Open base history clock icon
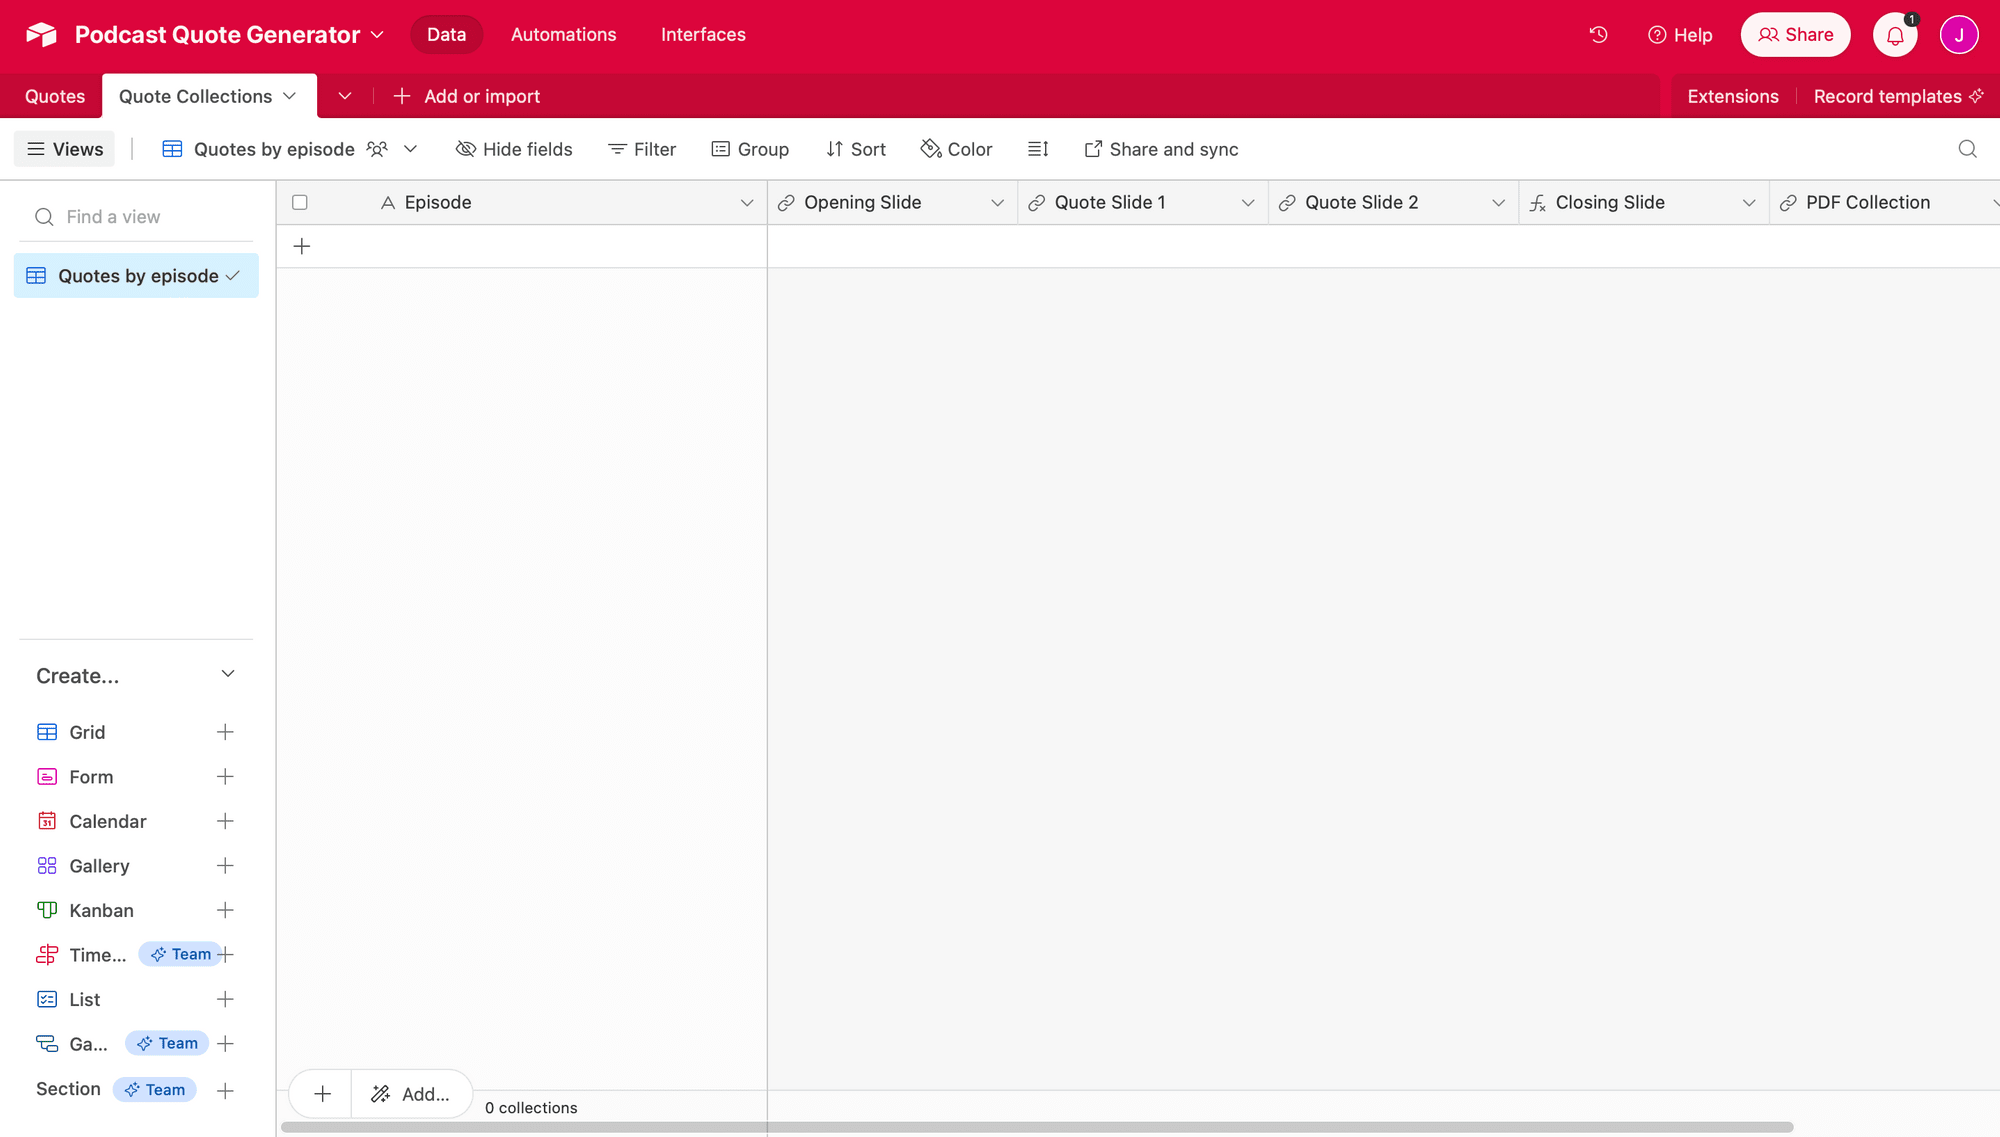The width and height of the screenshot is (2000, 1137). click(x=1598, y=35)
